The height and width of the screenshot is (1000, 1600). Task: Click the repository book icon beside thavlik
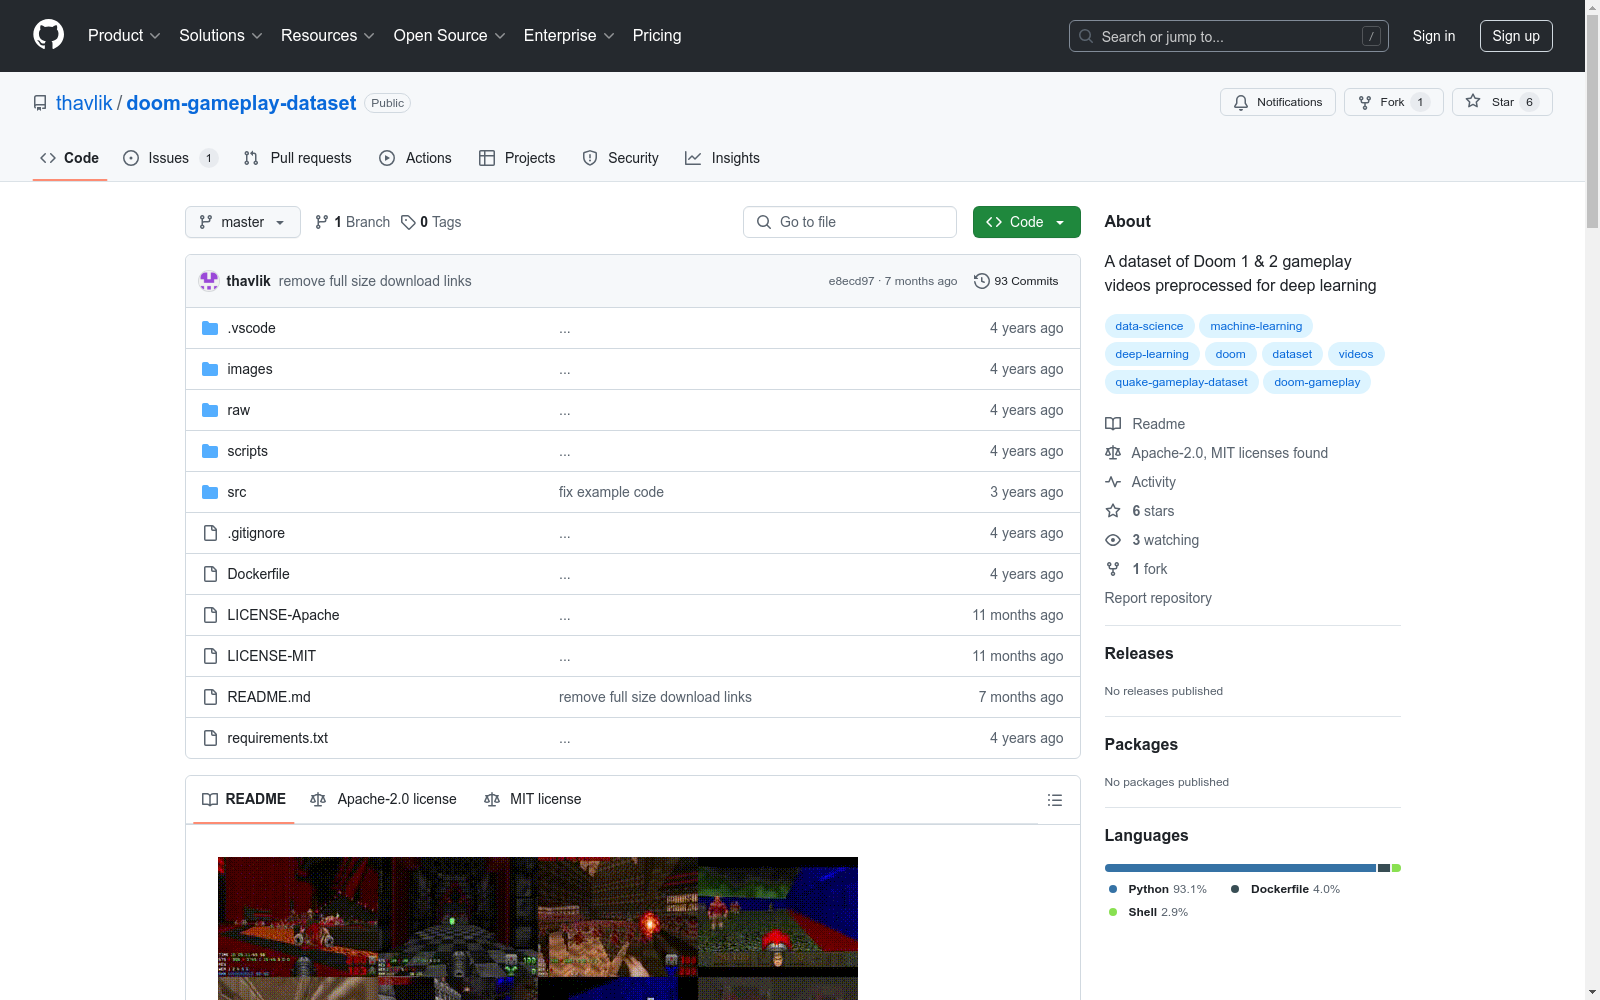click(x=40, y=103)
